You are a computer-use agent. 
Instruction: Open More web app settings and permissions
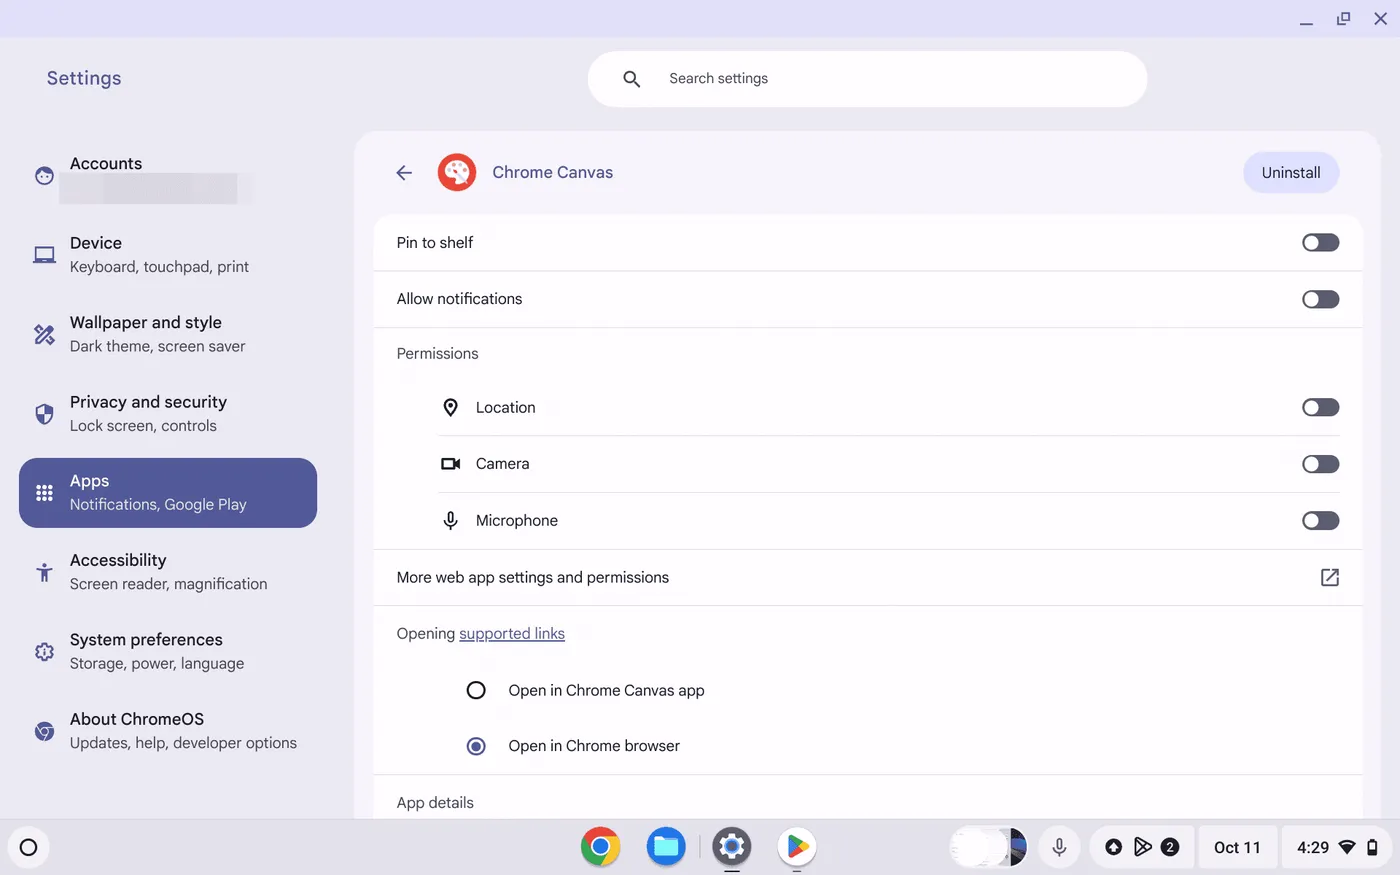(x=868, y=577)
